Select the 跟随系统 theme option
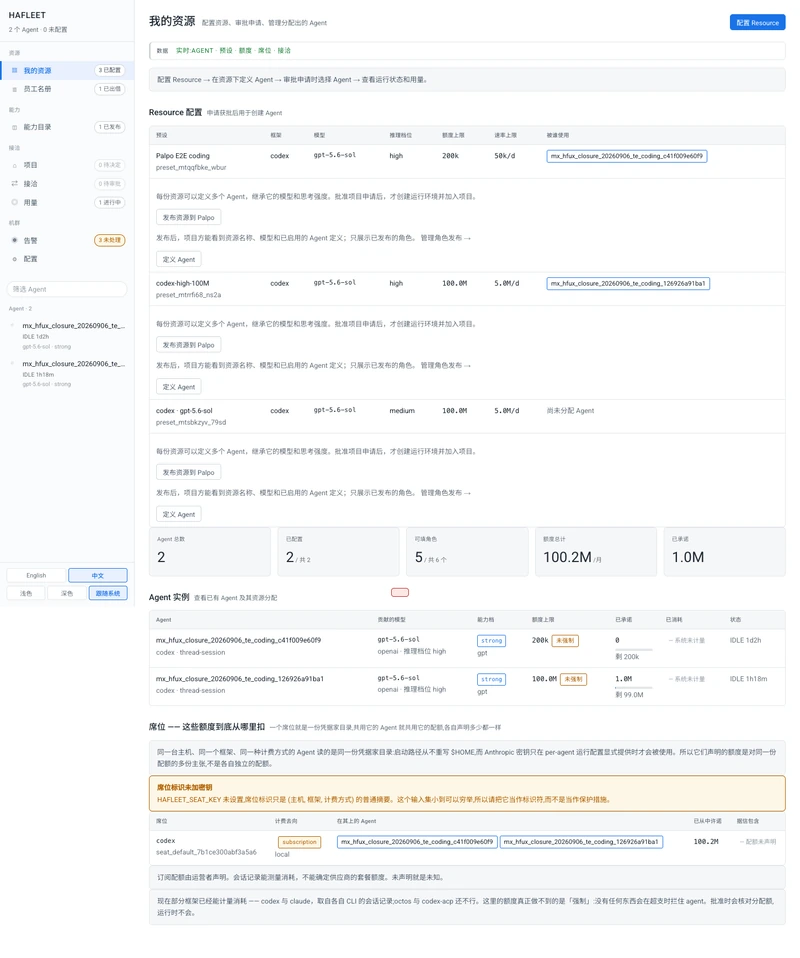The image size is (800, 958). [108, 593]
